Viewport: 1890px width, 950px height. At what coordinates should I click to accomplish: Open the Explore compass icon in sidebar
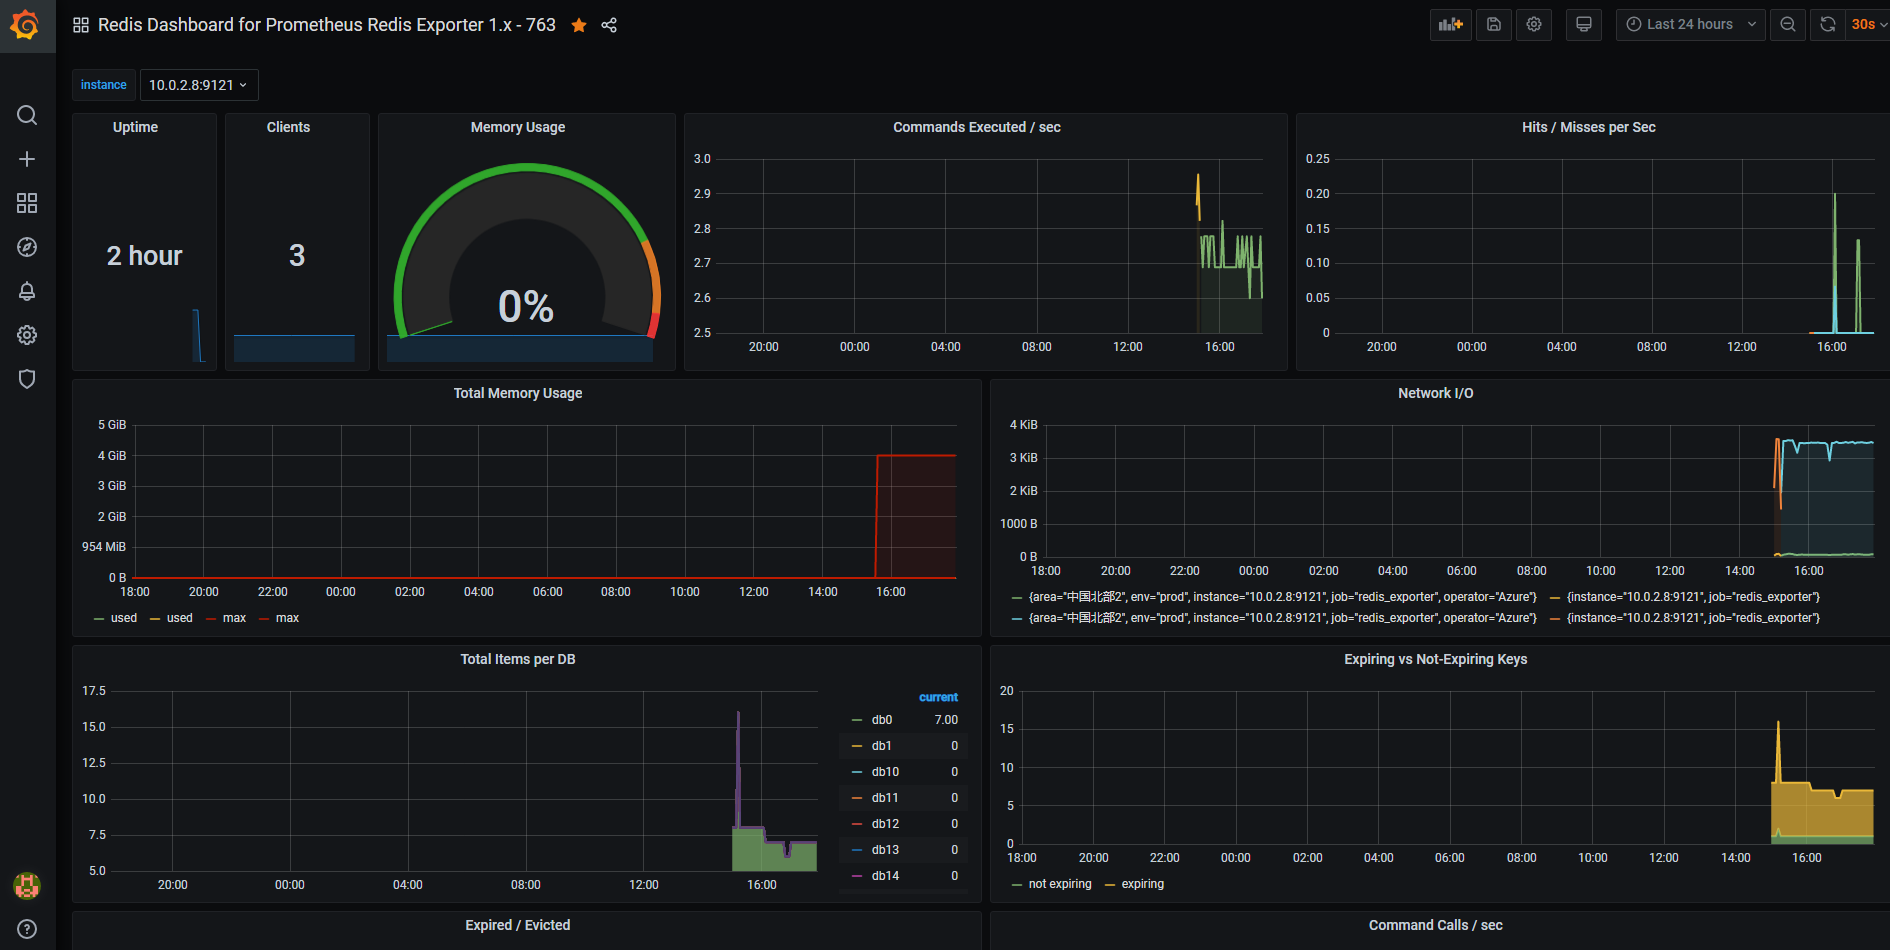pyautogui.click(x=27, y=247)
